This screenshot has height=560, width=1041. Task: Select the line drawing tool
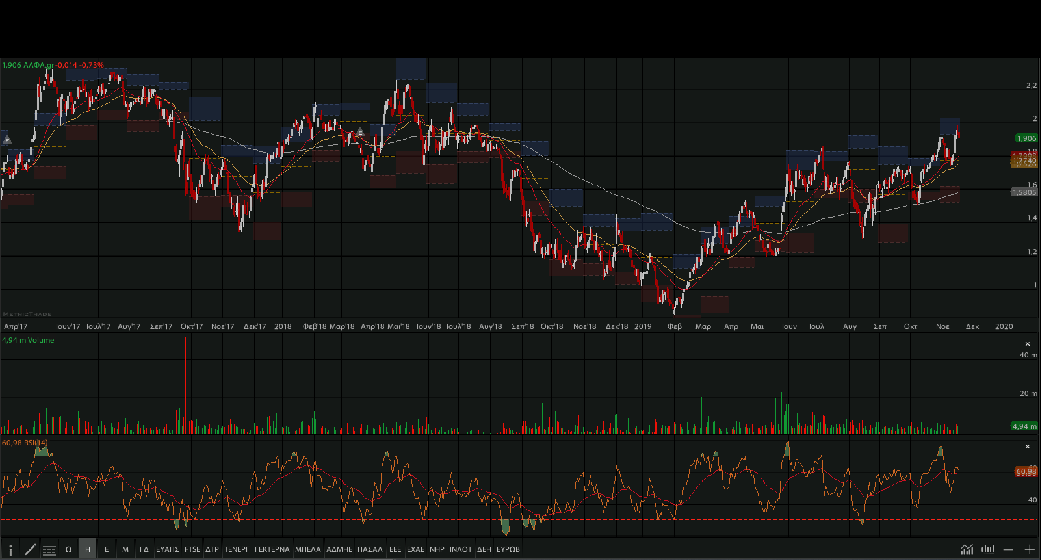[x=29, y=549]
